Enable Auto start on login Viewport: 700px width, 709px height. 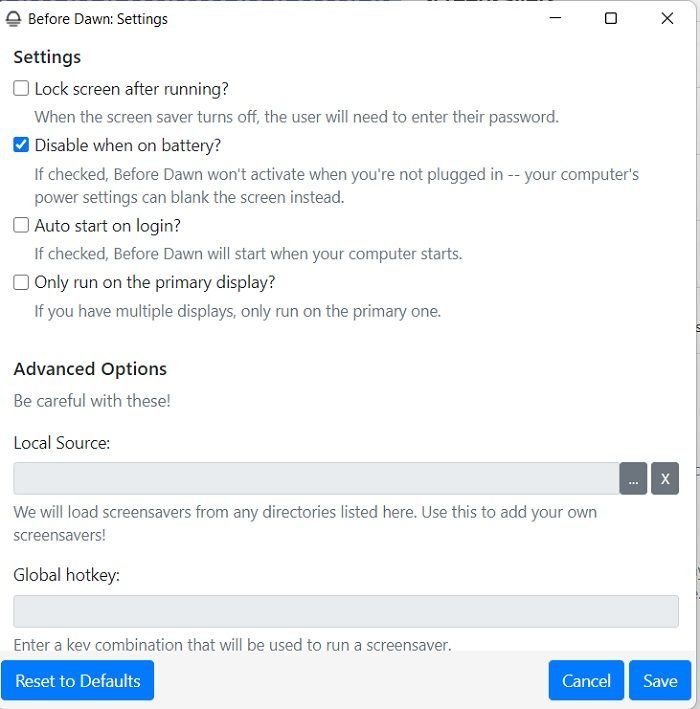(x=21, y=226)
